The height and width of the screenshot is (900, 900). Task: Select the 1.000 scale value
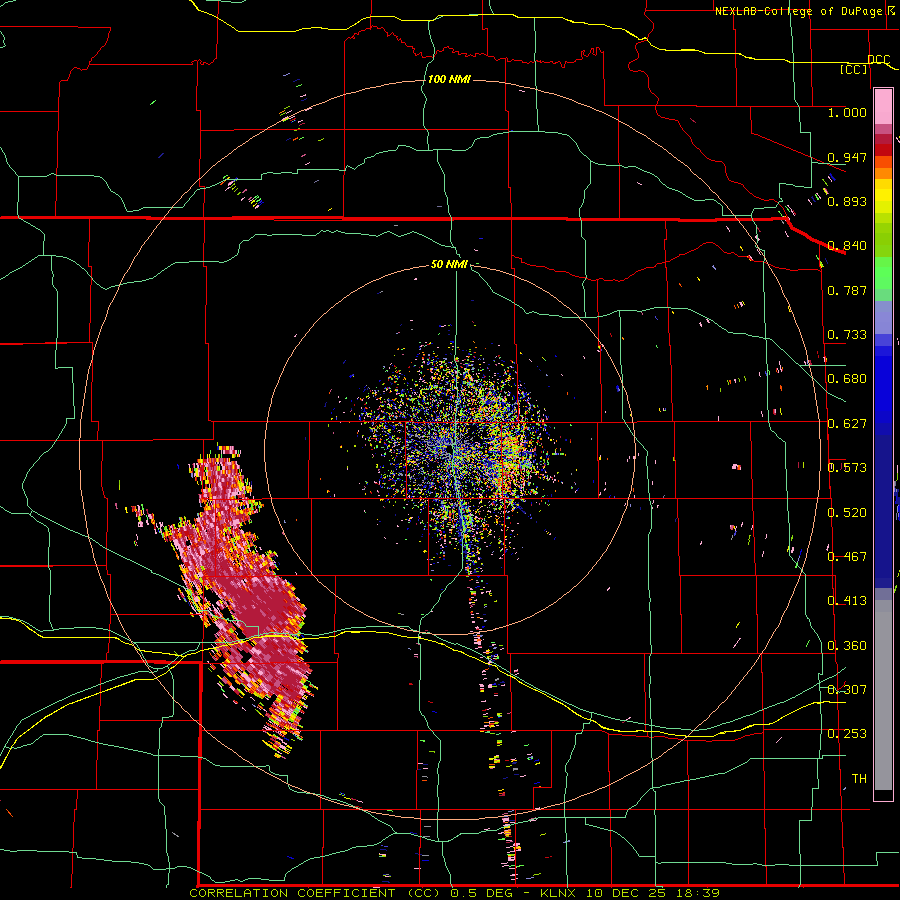pyautogui.click(x=847, y=112)
